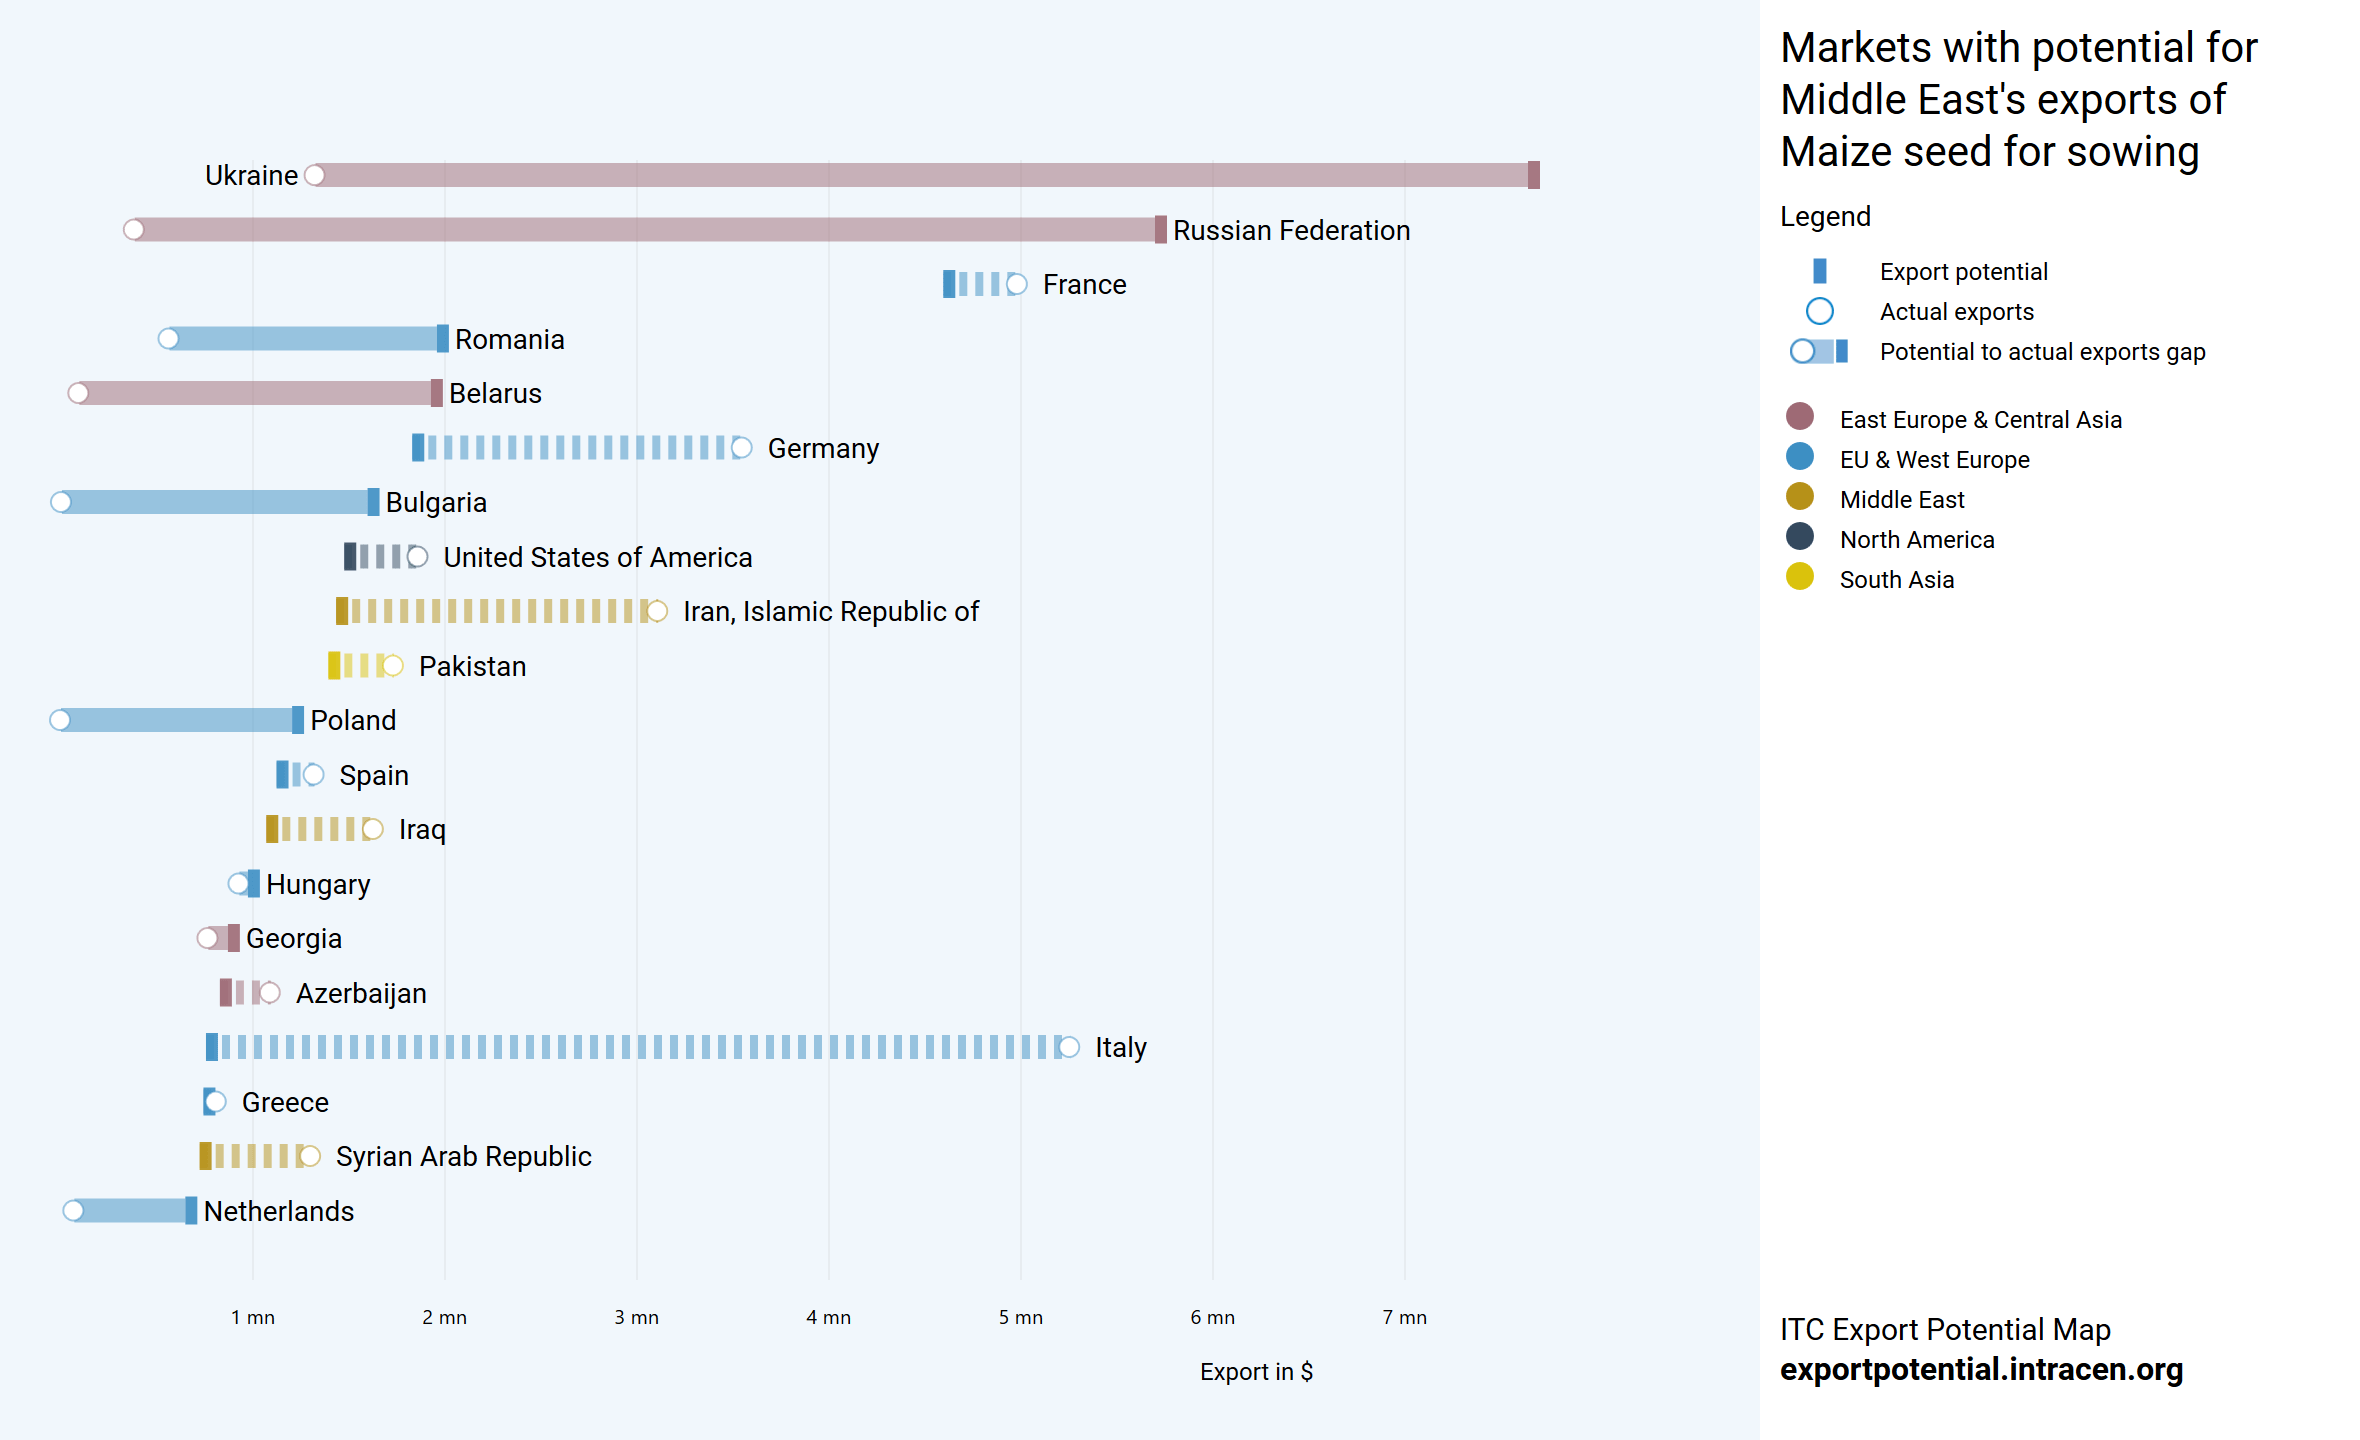Click the 5 mn axis tick label

click(1020, 1317)
